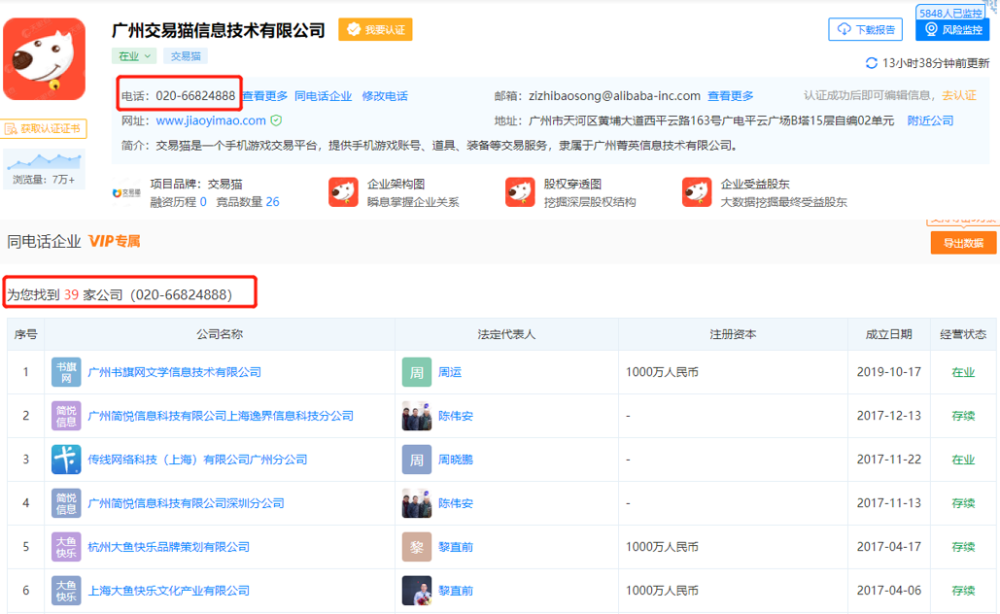1000x614 pixels.
Task: Open 广州简悦信息科技有限公司深圳分公司
Action: (186, 503)
